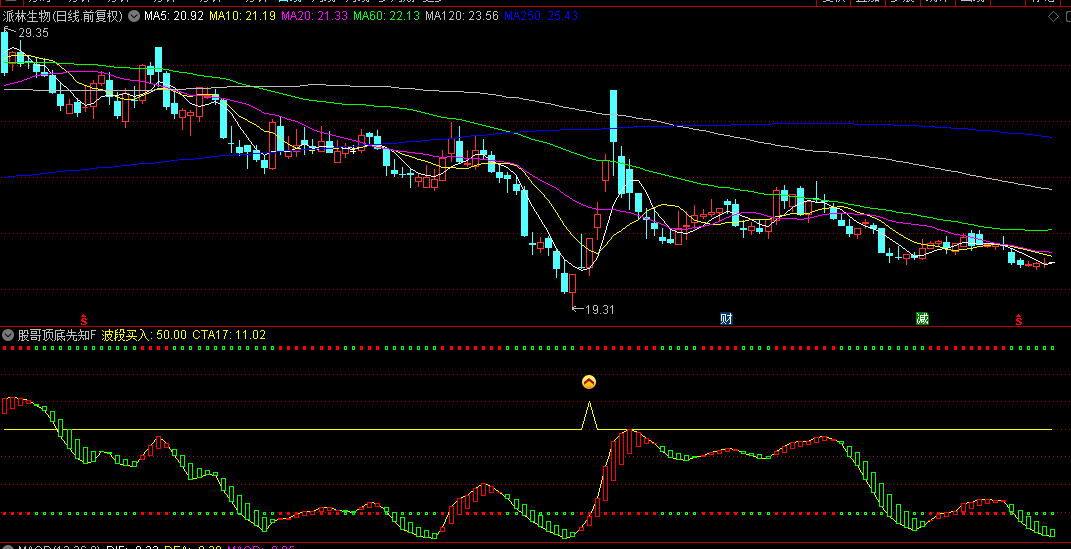
Task: Select the MA10: 21.19 label
Action: 242,16
